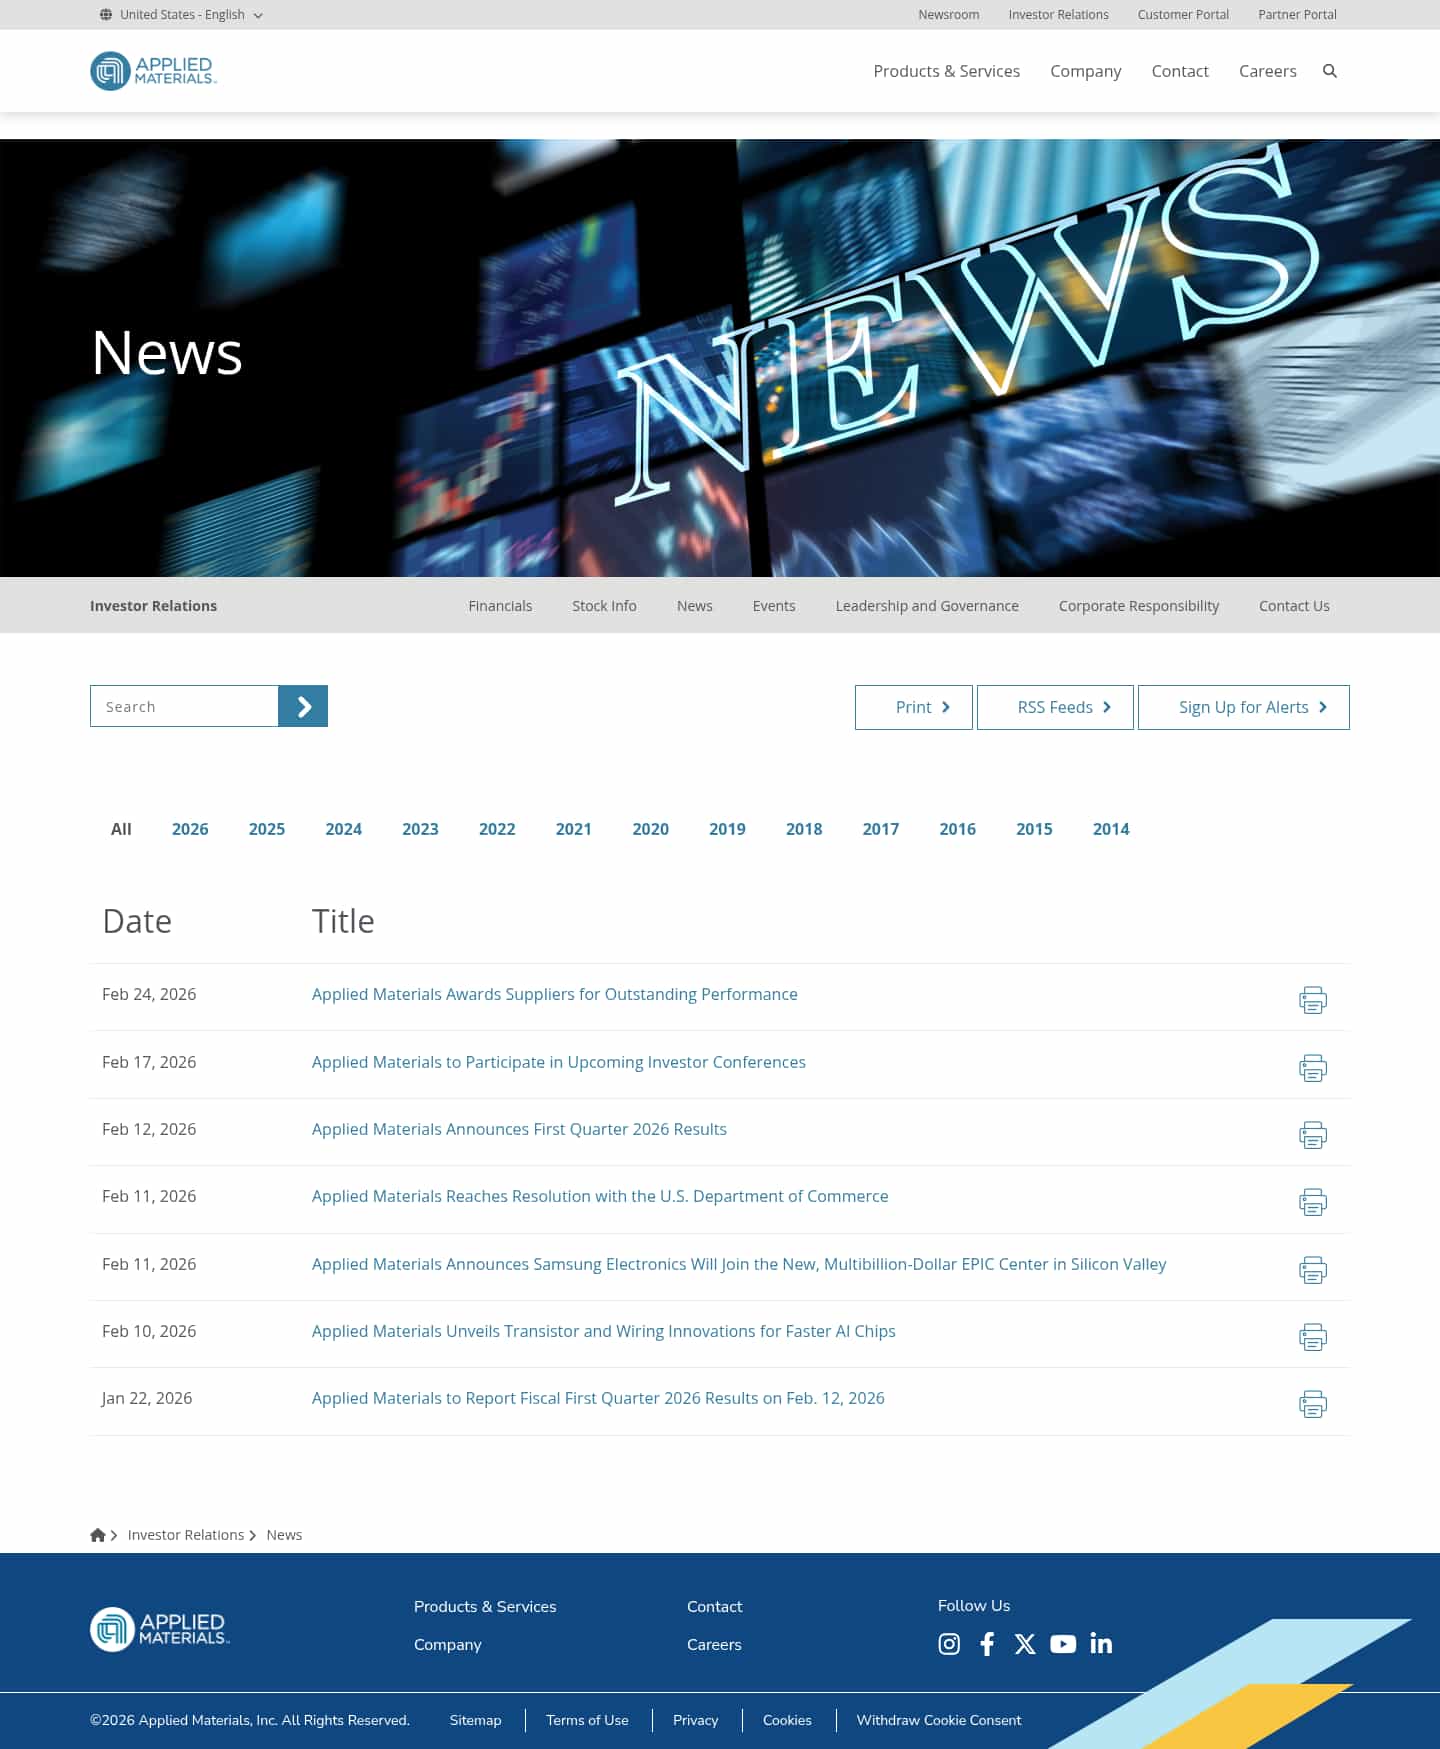This screenshot has height=1749, width=1440.
Task: Click Sign Up for Alerts
Action: tap(1244, 707)
